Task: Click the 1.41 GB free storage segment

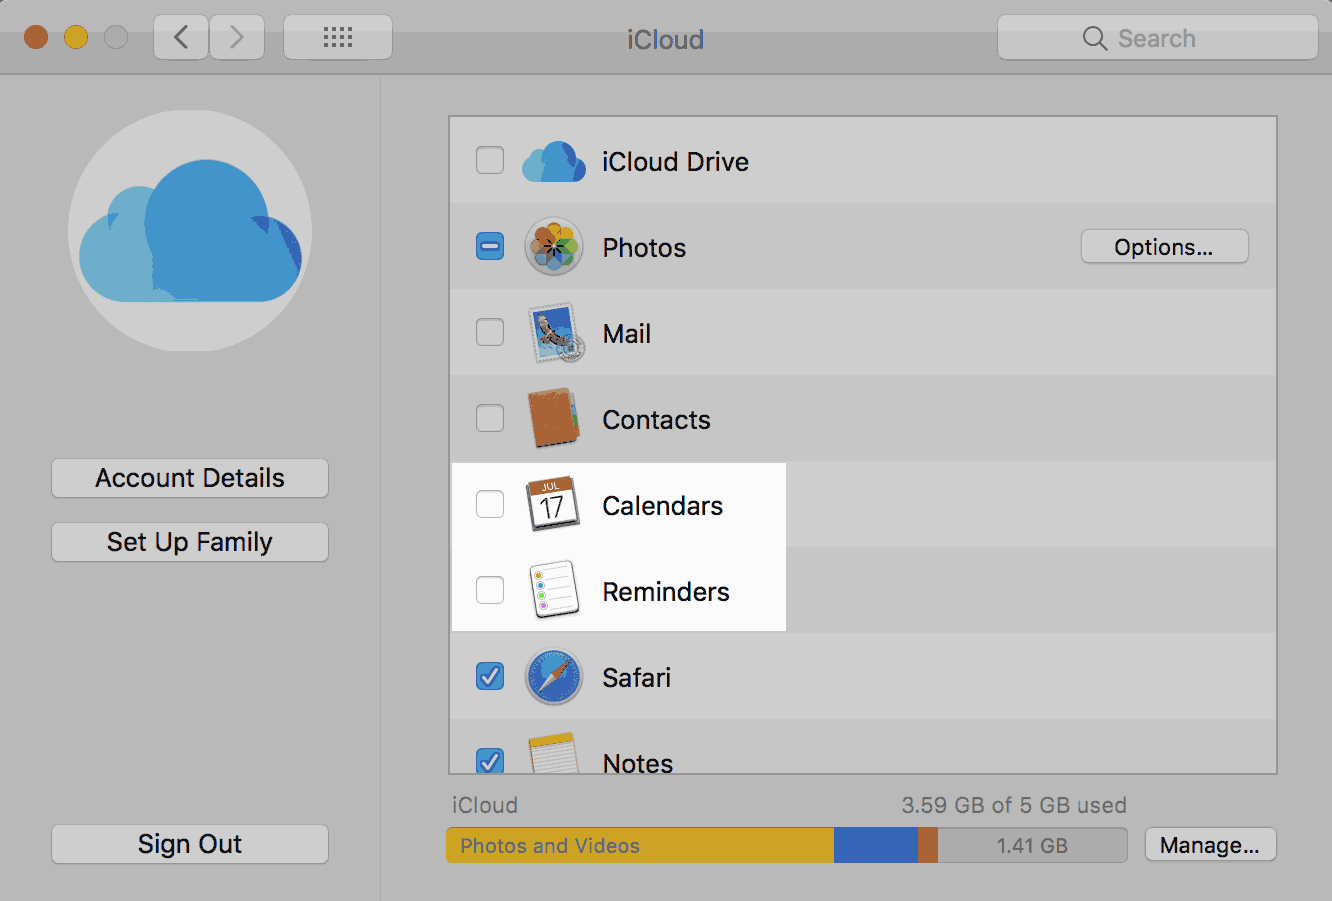Action: pyautogui.click(x=1032, y=846)
